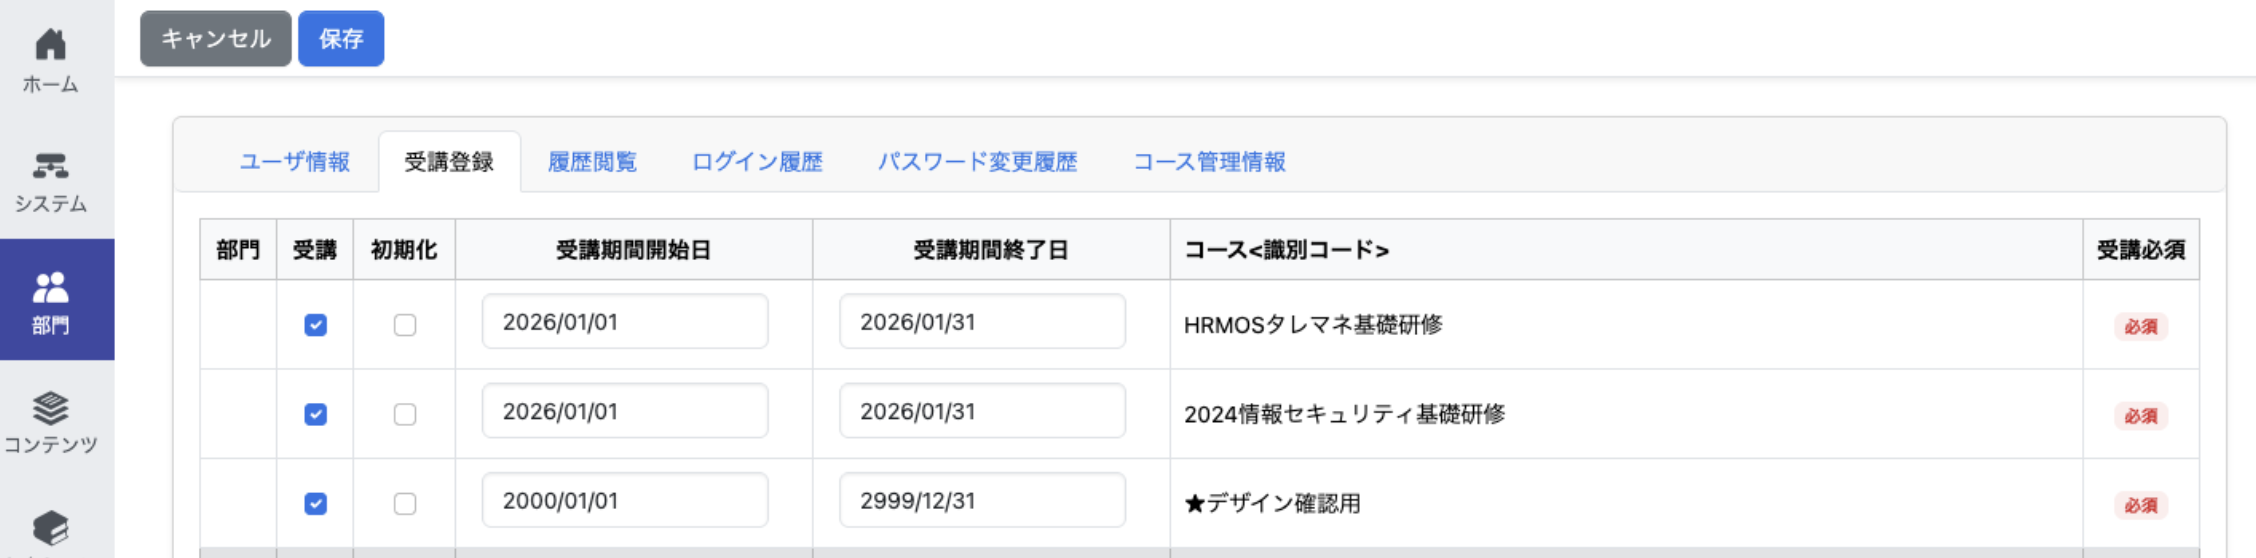Switch to the ユーザ情報 tab

pyautogui.click(x=295, y=162)
